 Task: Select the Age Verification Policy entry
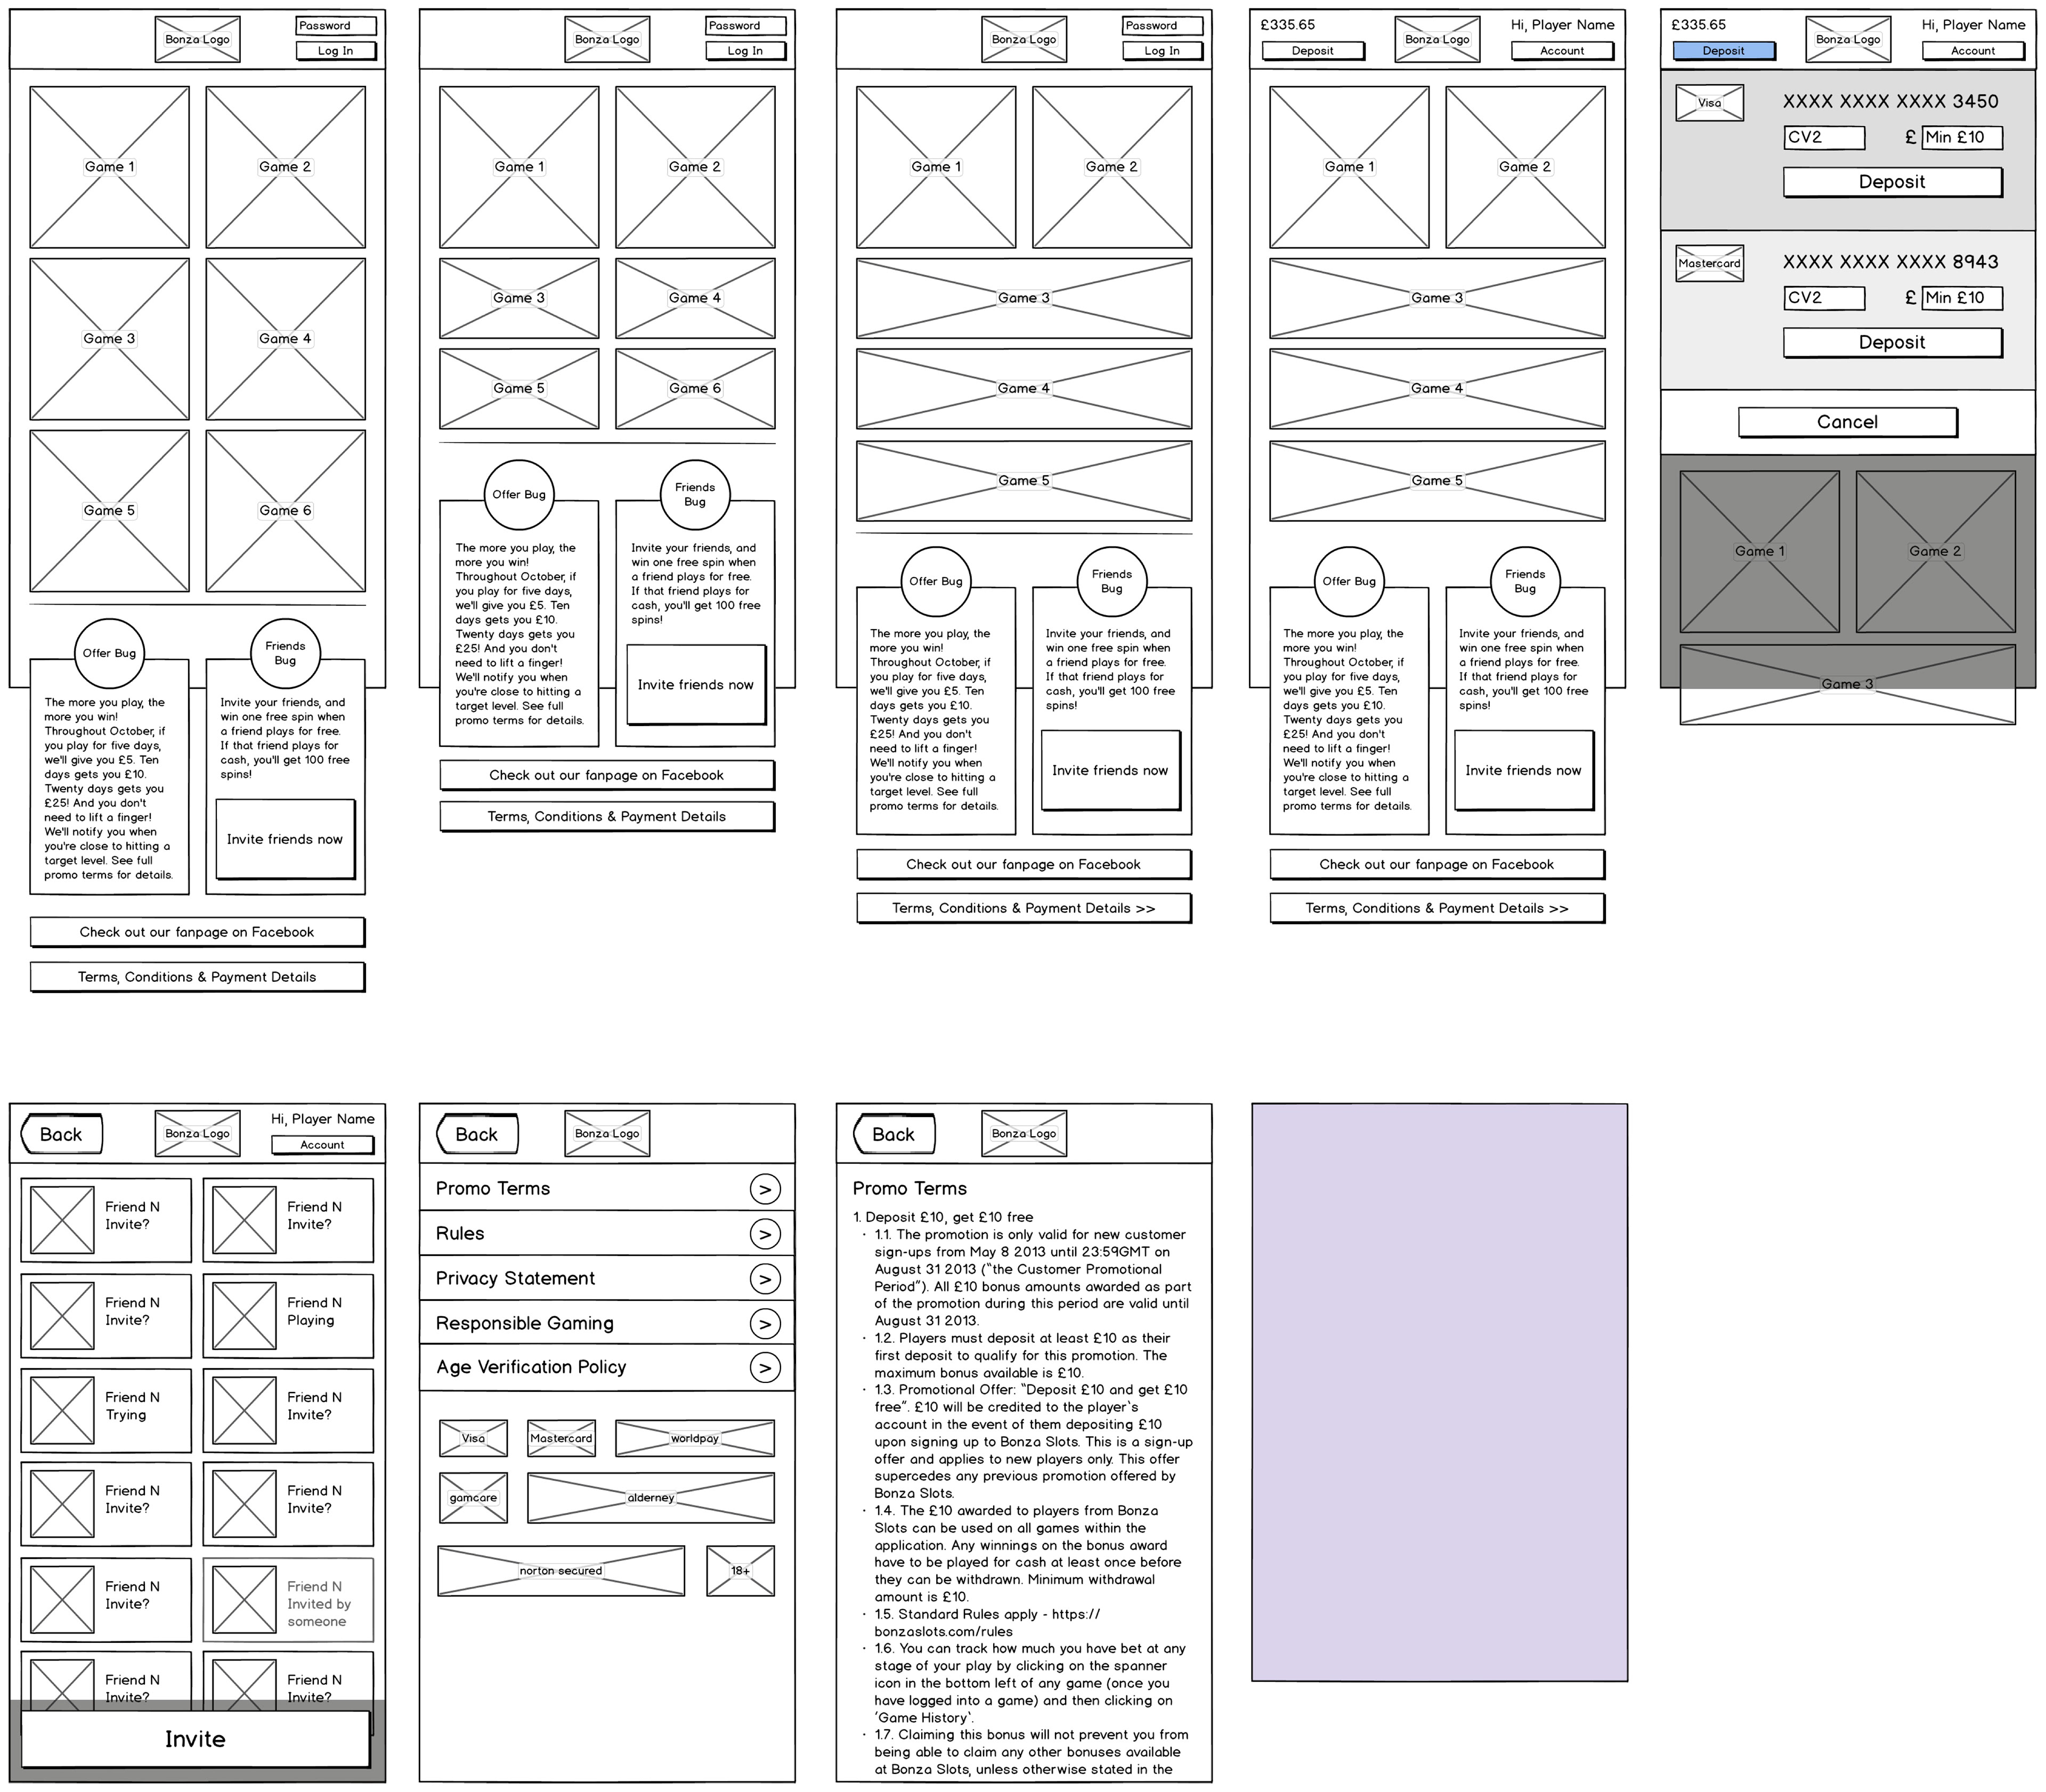click(531, 1367)
